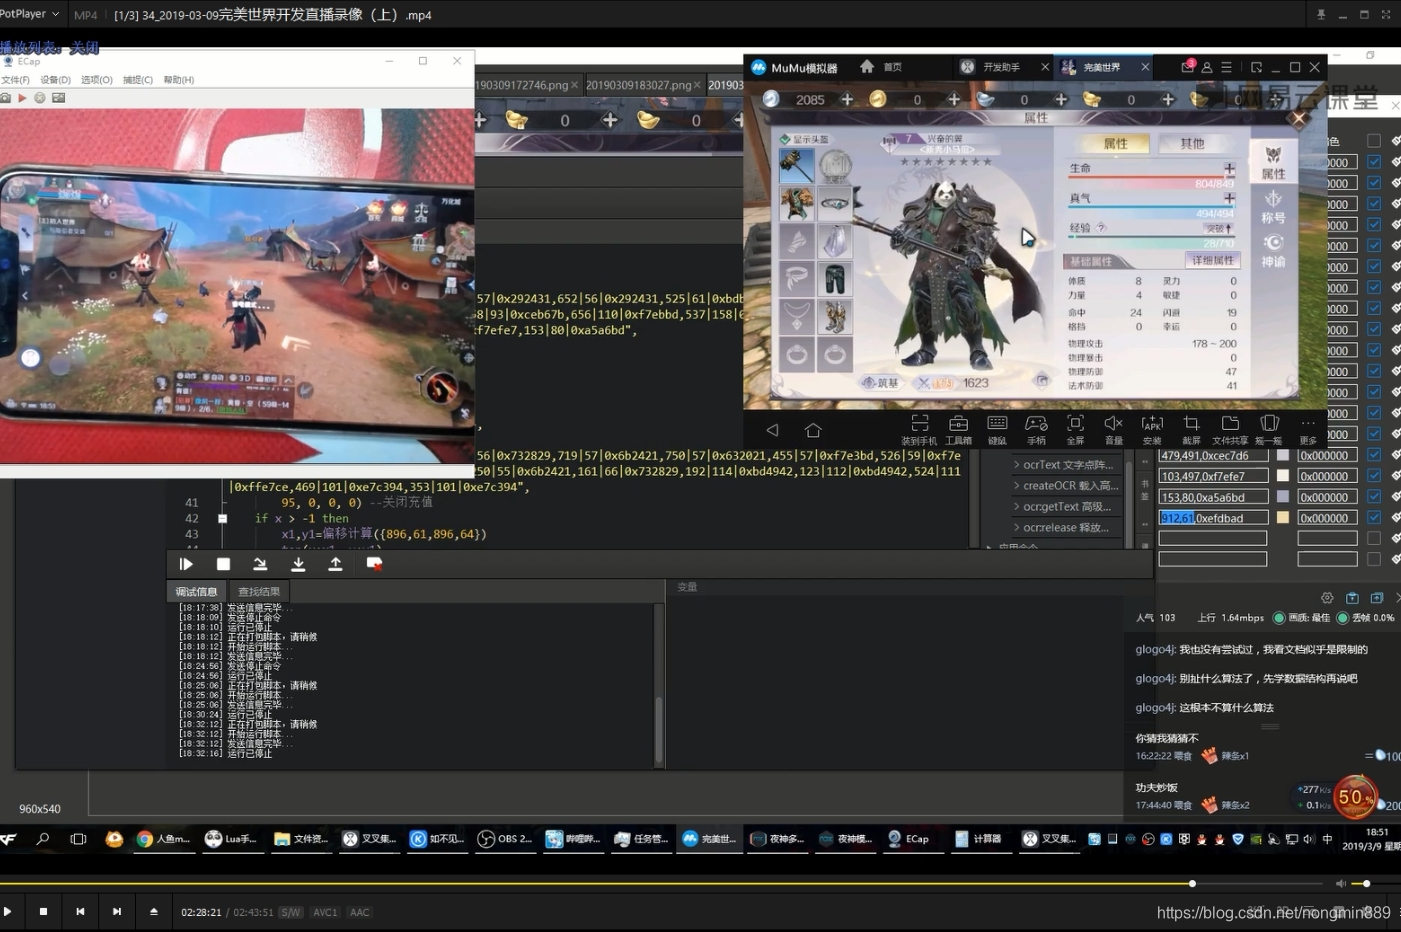Image resolution: width=1401 pixels, height=932 pixels.
Task: Click the 153,80,0xa5a6bd coordinate input field
Action: coord(1213,497)
